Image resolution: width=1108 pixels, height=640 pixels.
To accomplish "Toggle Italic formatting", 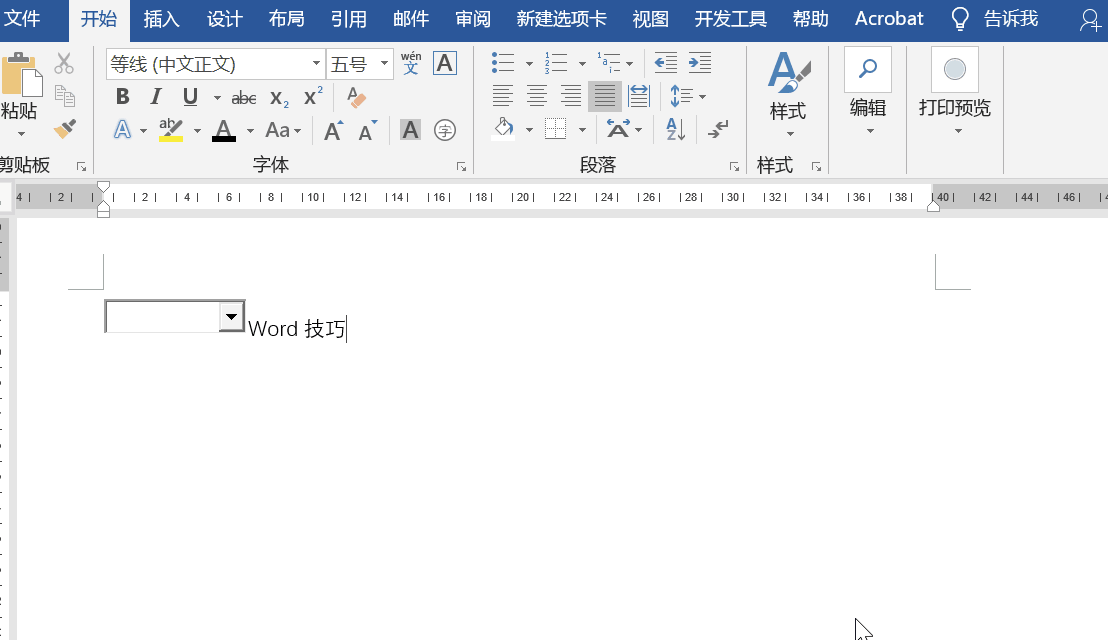I will point(155,97).
